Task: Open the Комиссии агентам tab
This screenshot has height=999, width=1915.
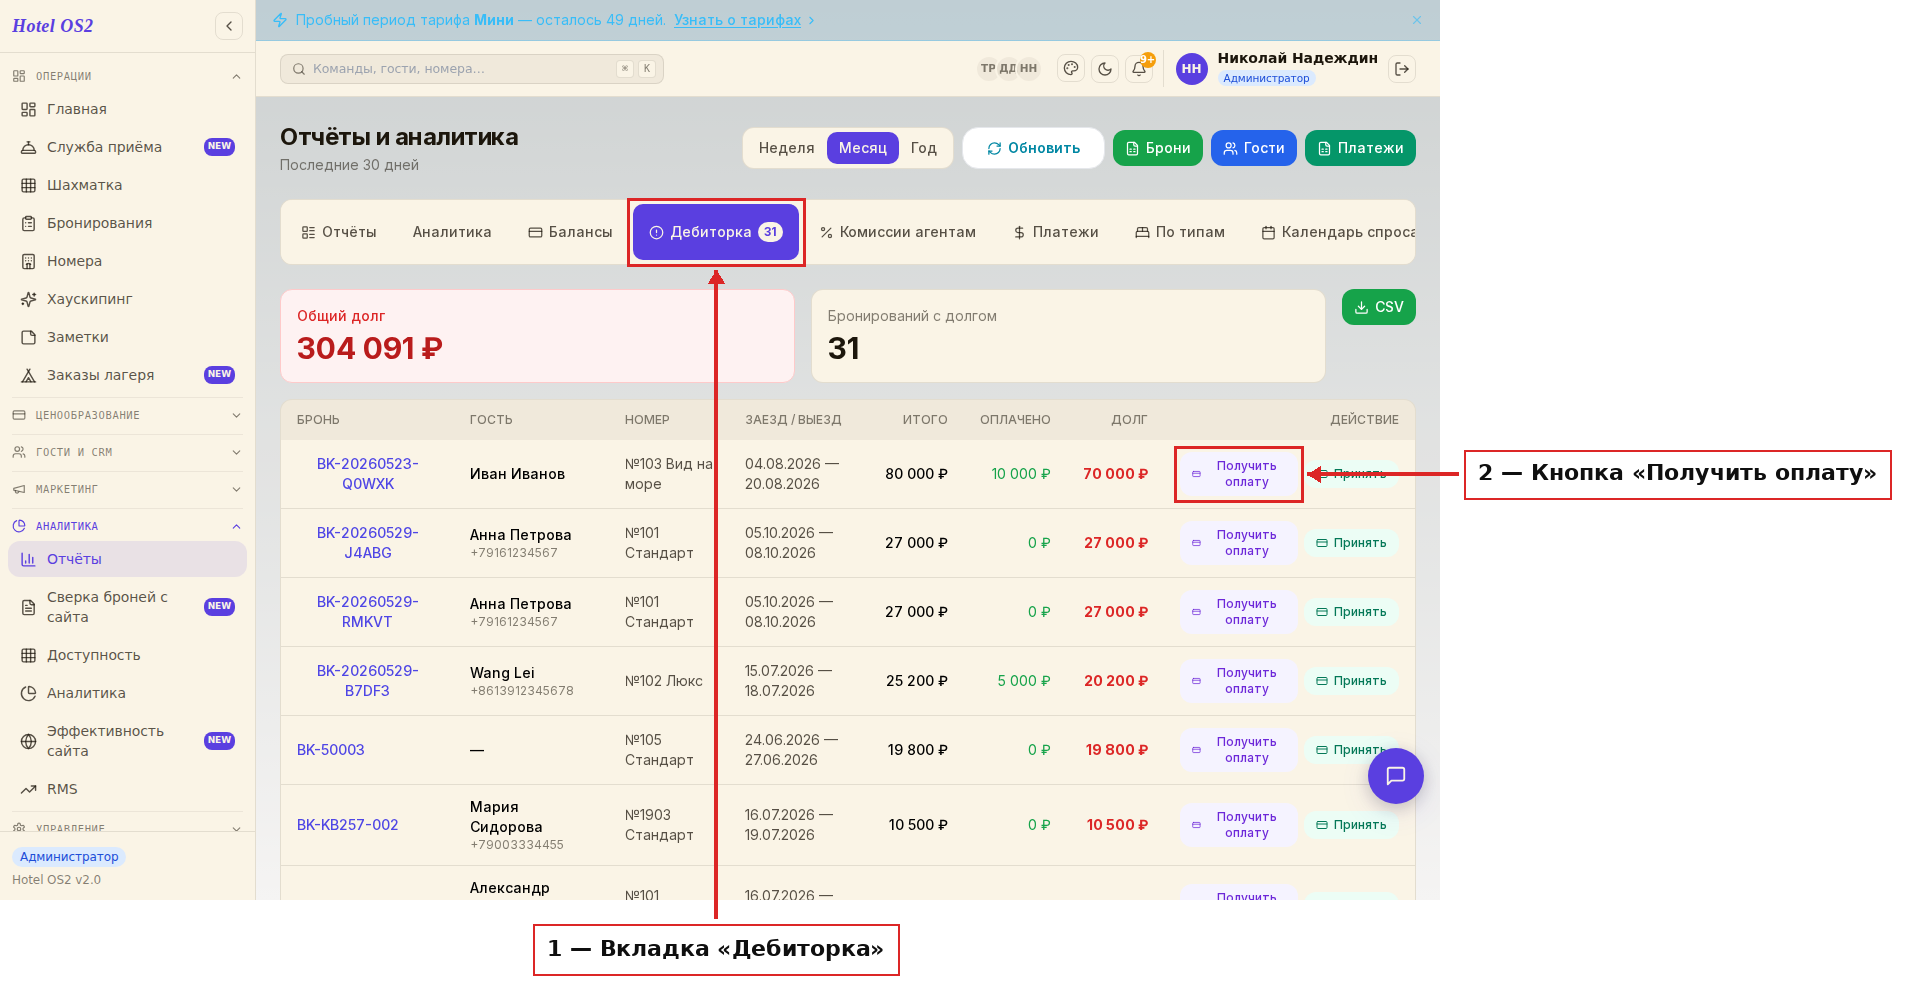Action: [897, 232]
